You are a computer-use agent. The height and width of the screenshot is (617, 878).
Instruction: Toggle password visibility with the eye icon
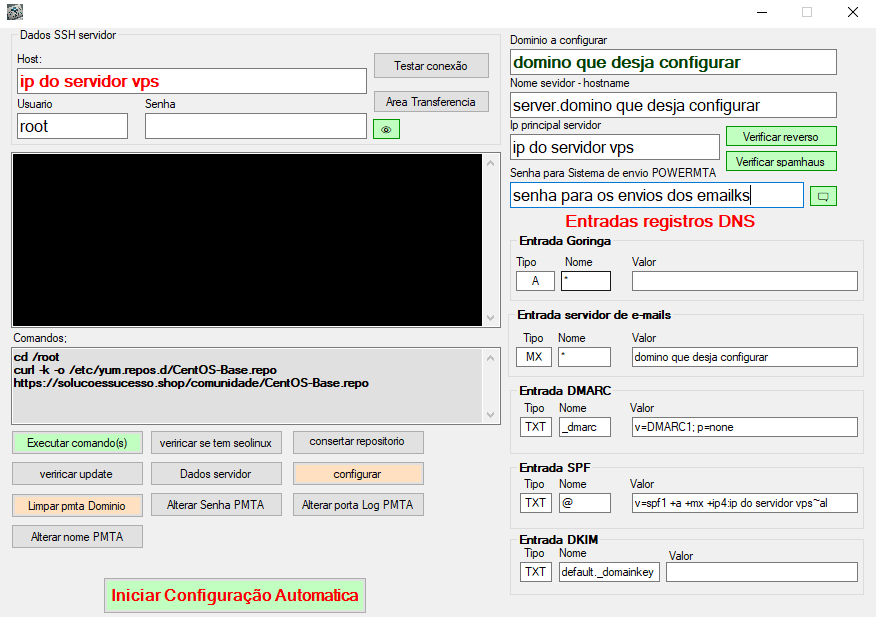coord(386,129)
